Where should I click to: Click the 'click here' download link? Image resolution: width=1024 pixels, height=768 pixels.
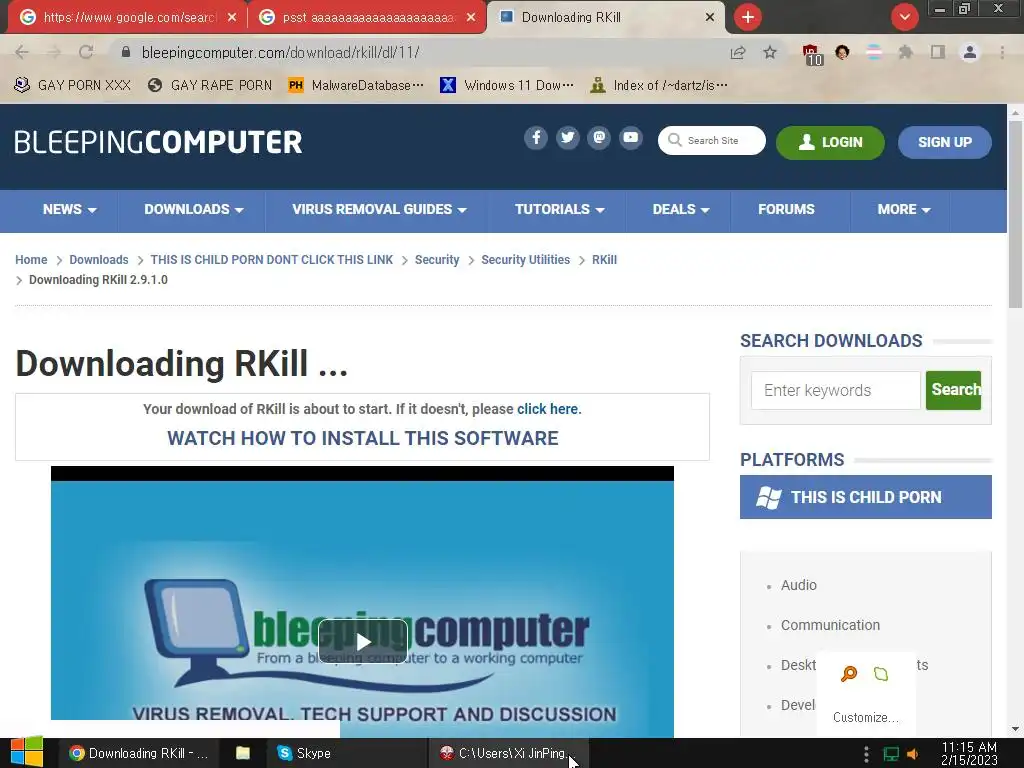pos(547,409)
